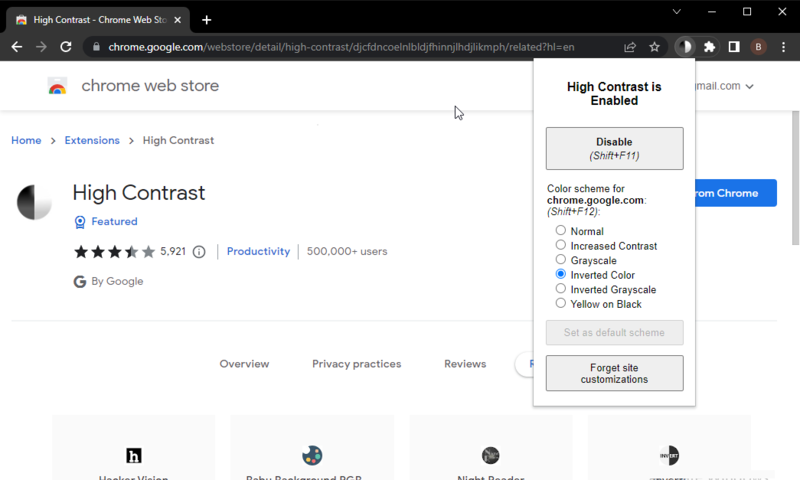The image size is (800, 480).
Task: Toggle the browser side panel icon
Action: [734, 47]
